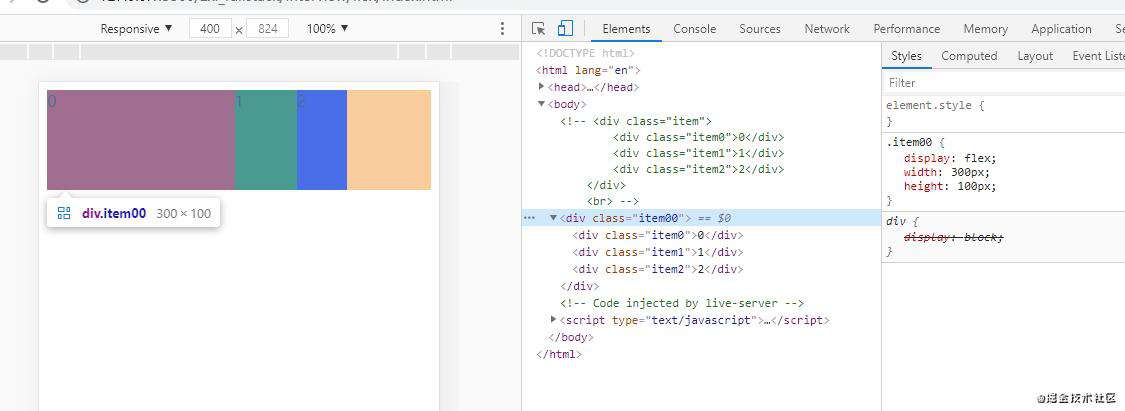This screenshot has height=411, width=1125.
Task: Click the viewport height field showing 824
Action: click(268, 29)
